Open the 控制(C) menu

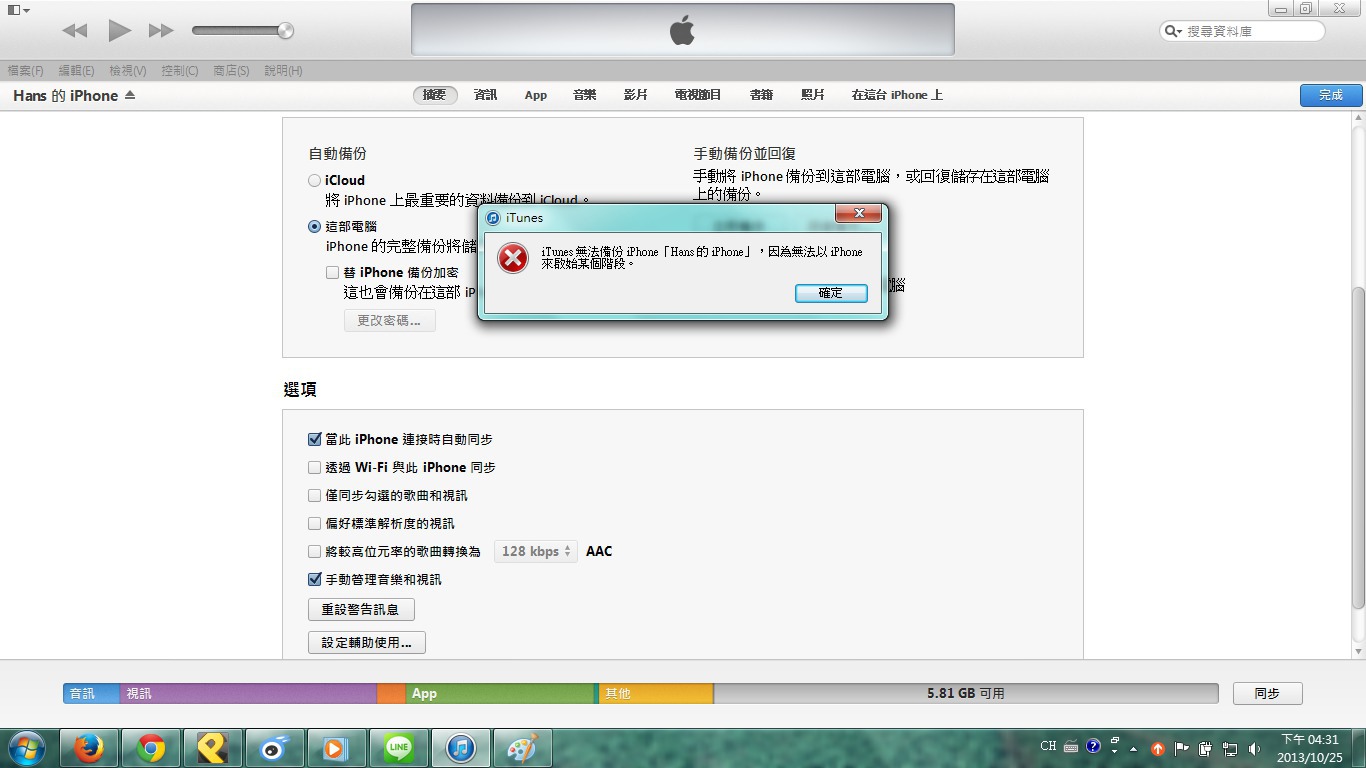[x=180, y=71]
